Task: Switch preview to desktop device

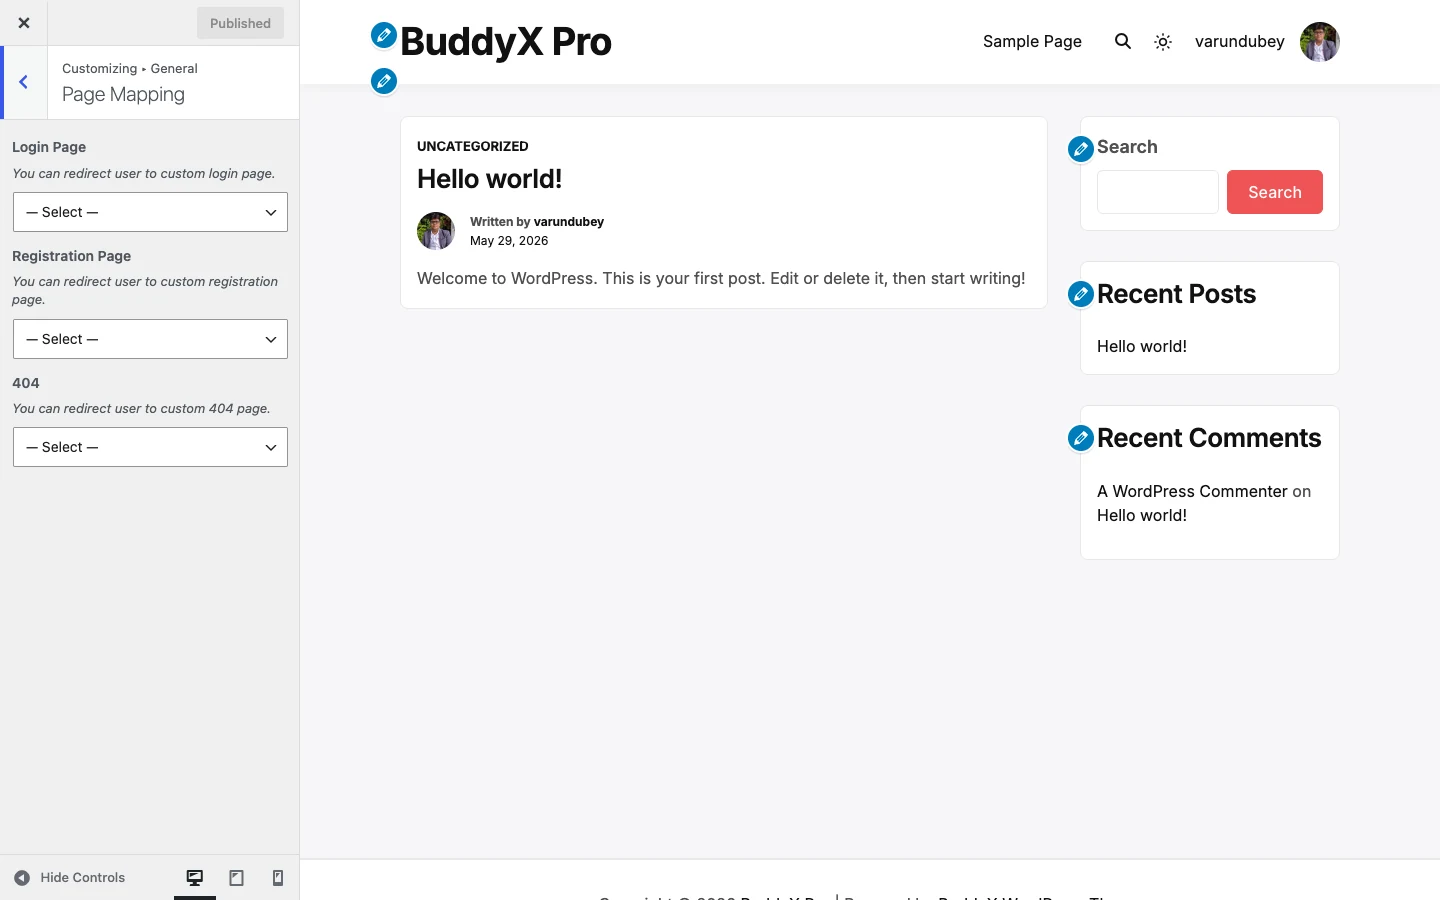Action: [x=195, y=878]
